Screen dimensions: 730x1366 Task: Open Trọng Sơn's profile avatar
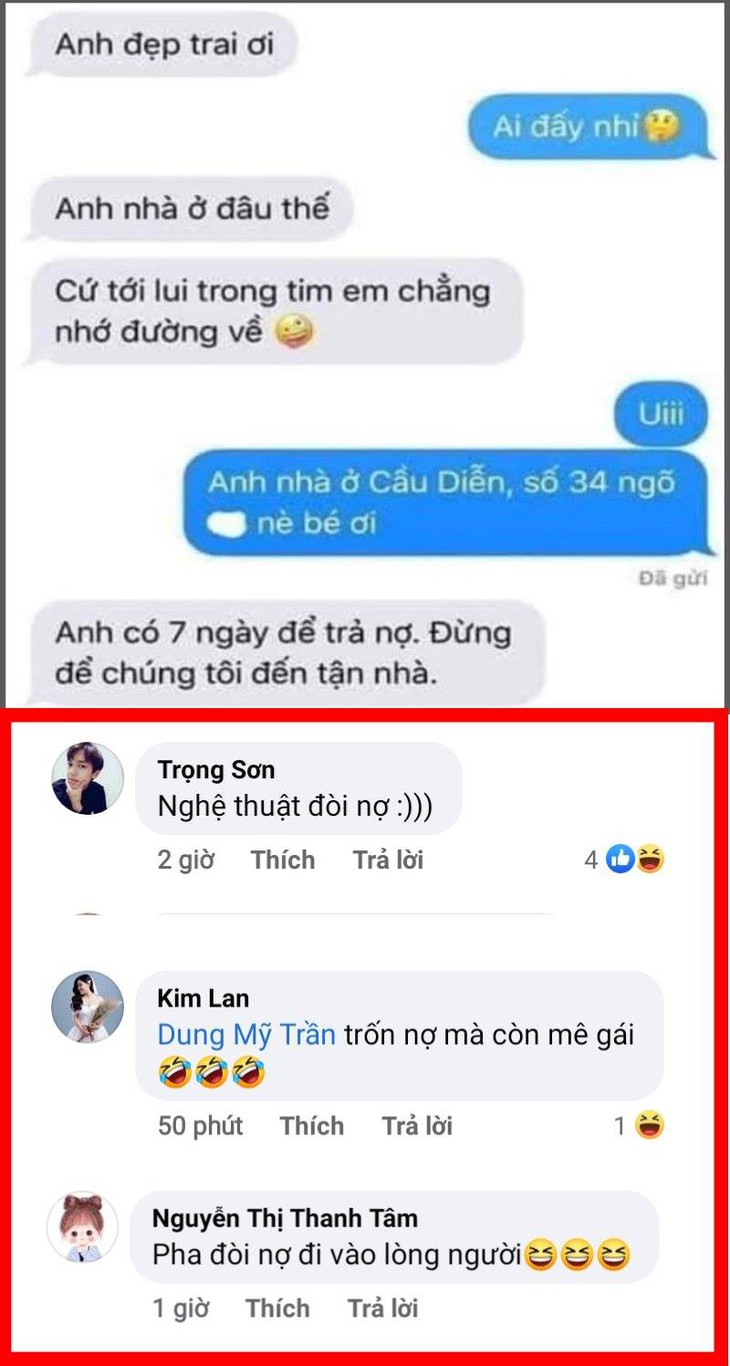(88, 779)
